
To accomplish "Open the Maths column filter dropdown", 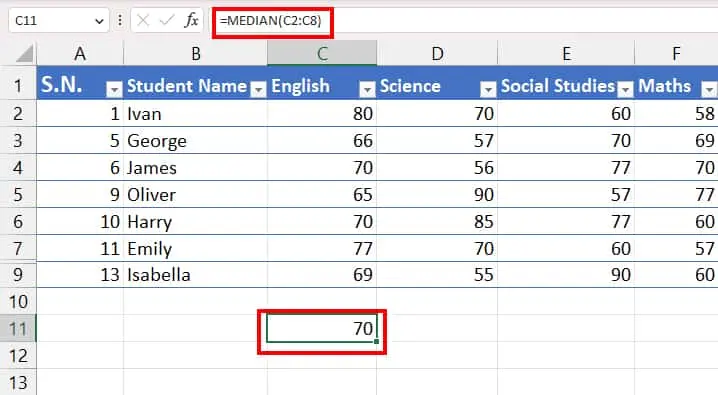I will click(x=710, y=89).
